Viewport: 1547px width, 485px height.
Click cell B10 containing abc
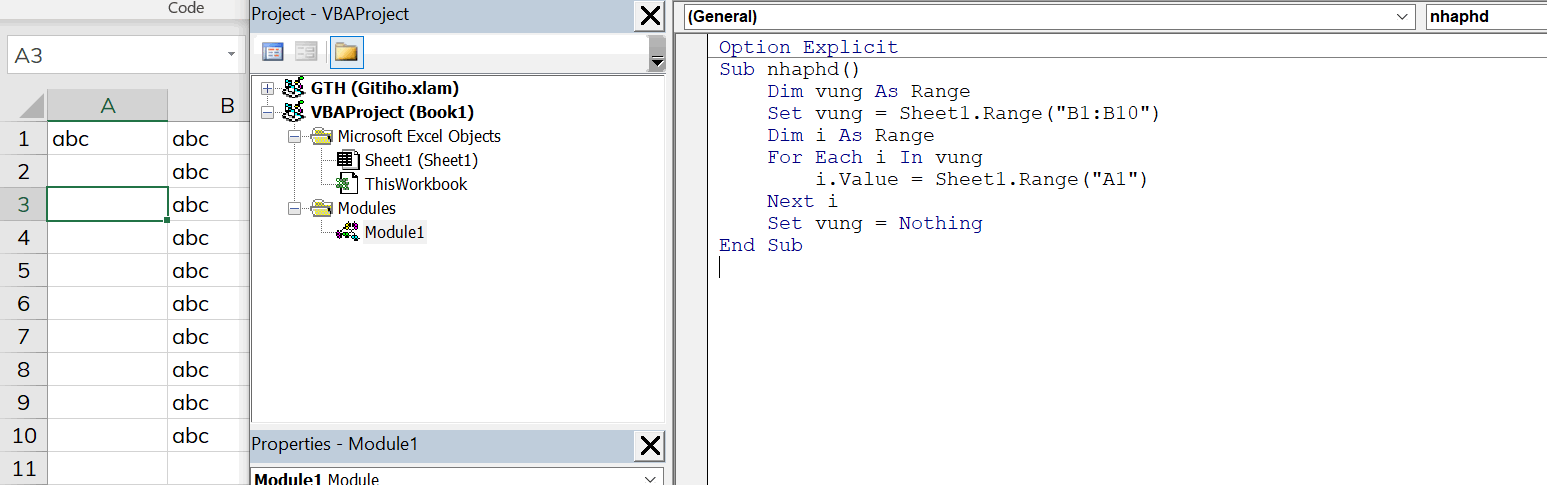pyautogui.click(x=209, y=436)
